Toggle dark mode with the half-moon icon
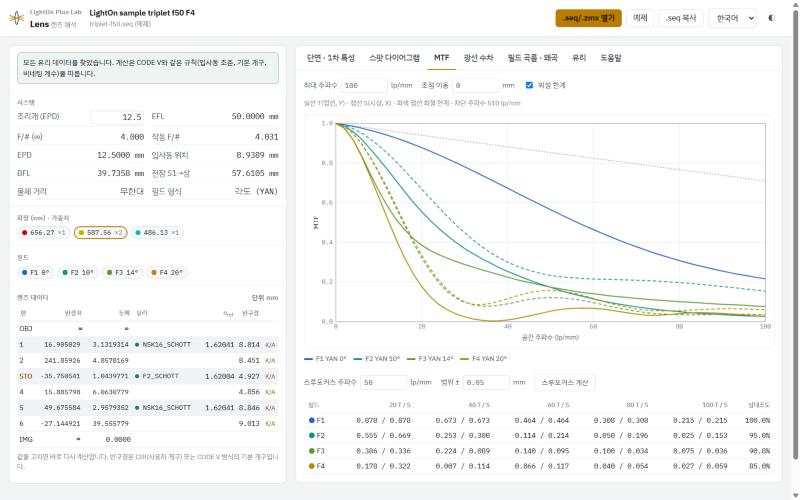Image resolution: width=800 pixels, height=500 pixels. coord(771,18)
